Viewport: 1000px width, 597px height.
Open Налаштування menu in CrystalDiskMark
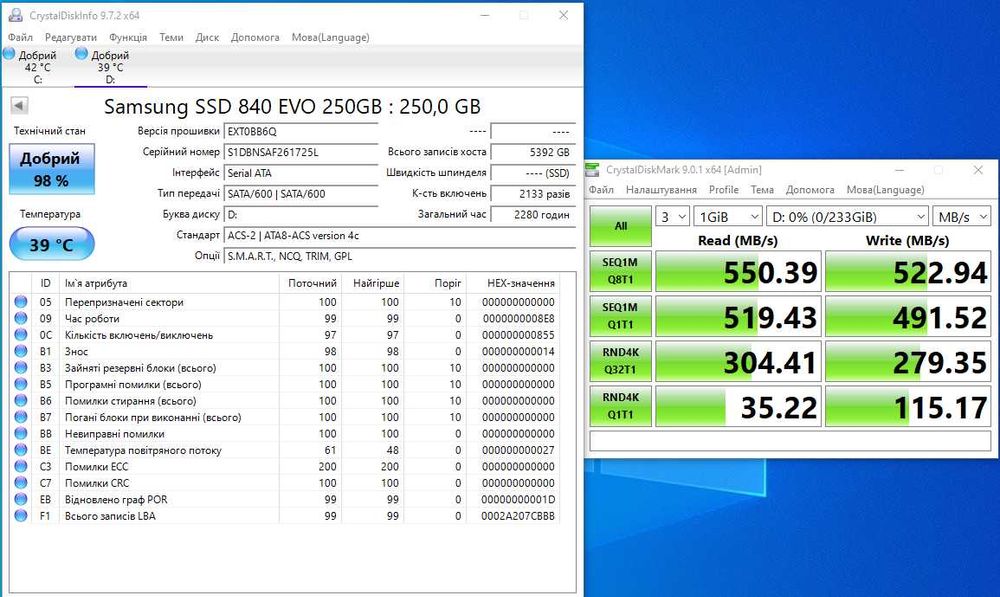pos(661,189)
